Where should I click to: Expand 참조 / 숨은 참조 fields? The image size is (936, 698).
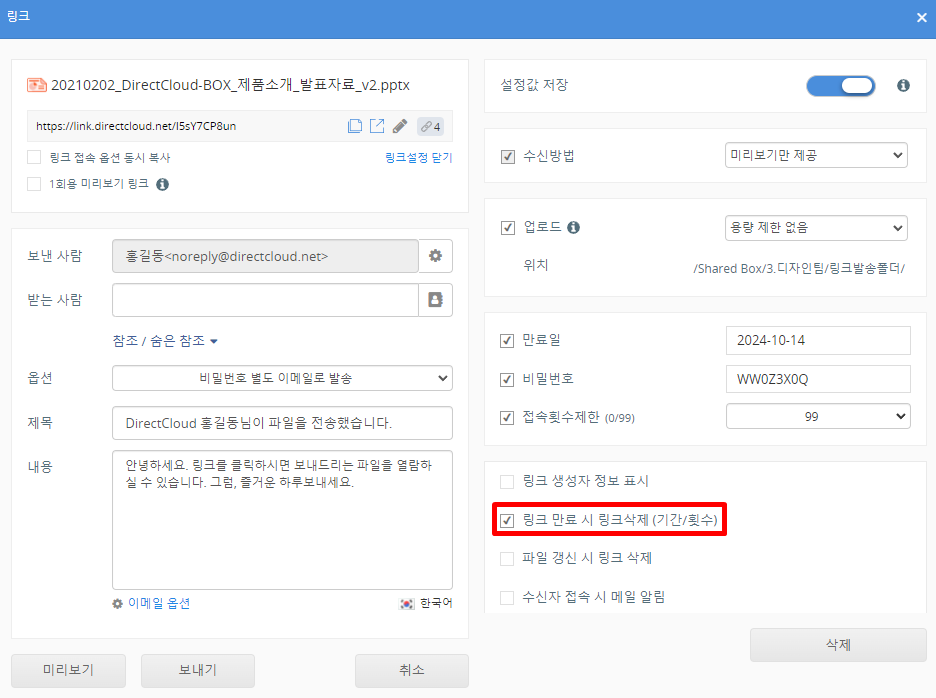coord(165,341)
